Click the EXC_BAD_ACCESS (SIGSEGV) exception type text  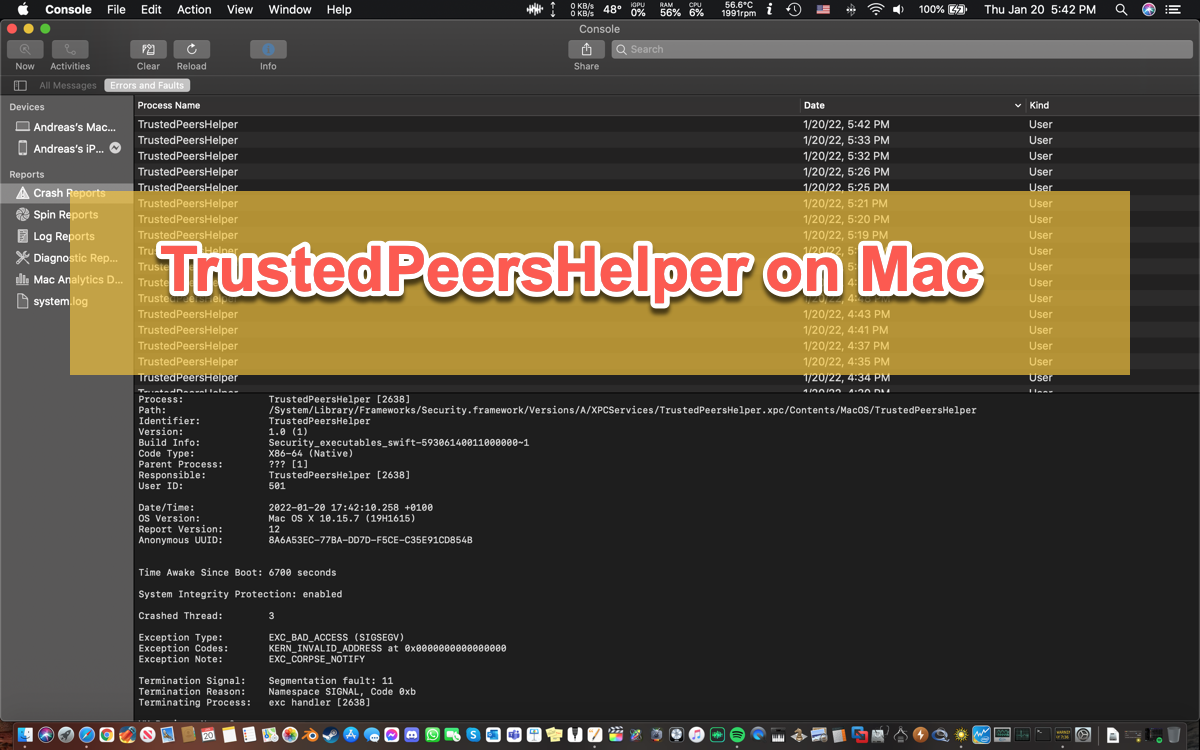[336, 637]
